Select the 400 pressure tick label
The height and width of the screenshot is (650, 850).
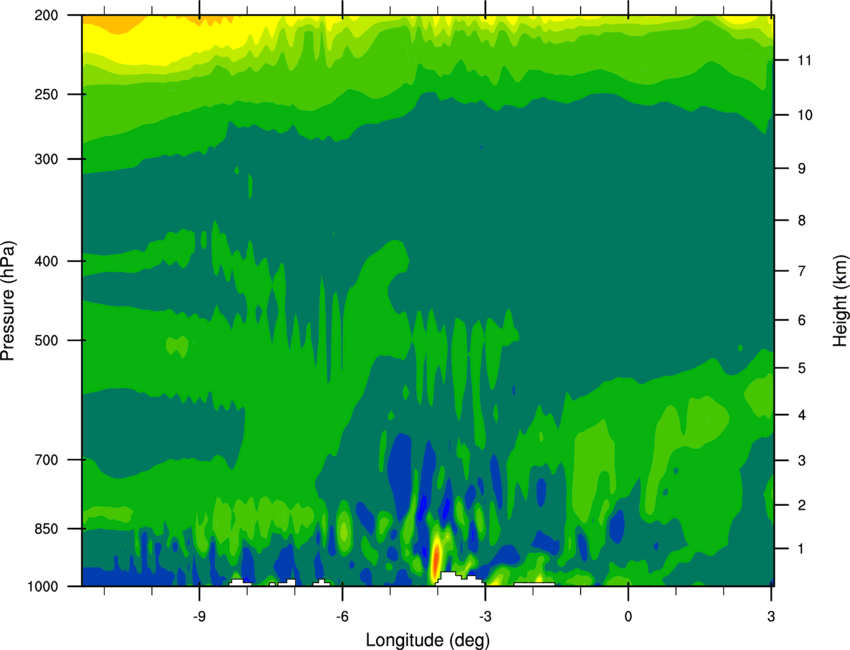pyautogui.click(x=46, y=261)
